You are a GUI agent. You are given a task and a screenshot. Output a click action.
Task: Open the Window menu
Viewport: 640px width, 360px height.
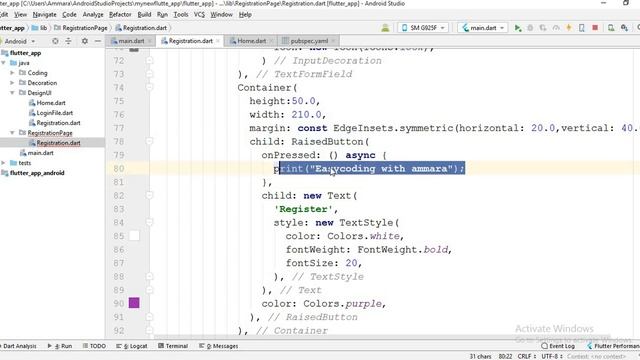(221, 15)
